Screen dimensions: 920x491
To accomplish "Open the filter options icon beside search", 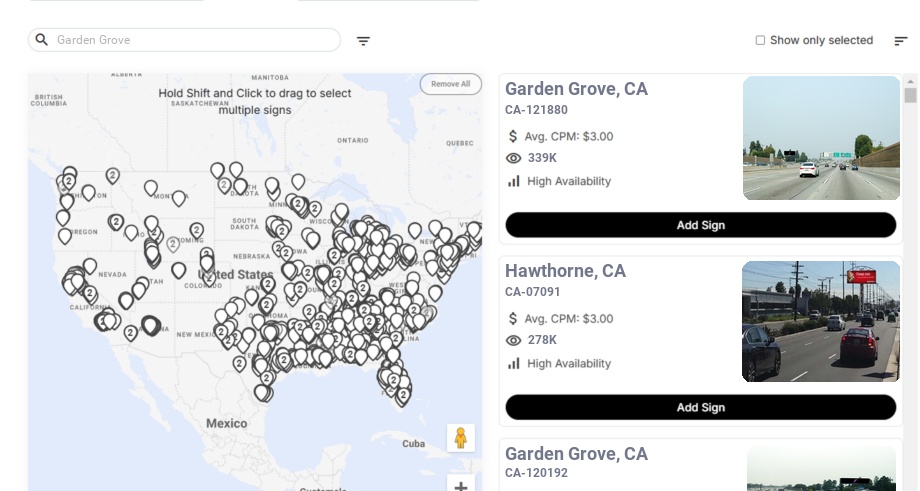I will coord(363,41).
